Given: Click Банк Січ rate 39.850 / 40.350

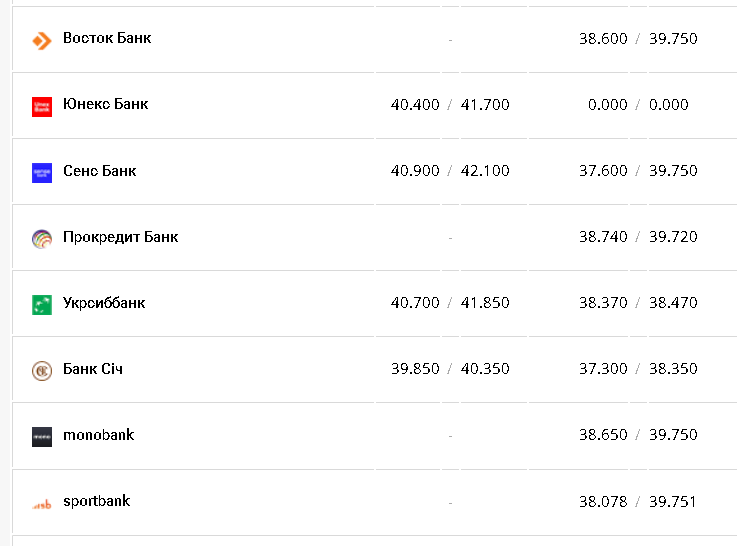Looking at the screenshot, I should [450, 369].
